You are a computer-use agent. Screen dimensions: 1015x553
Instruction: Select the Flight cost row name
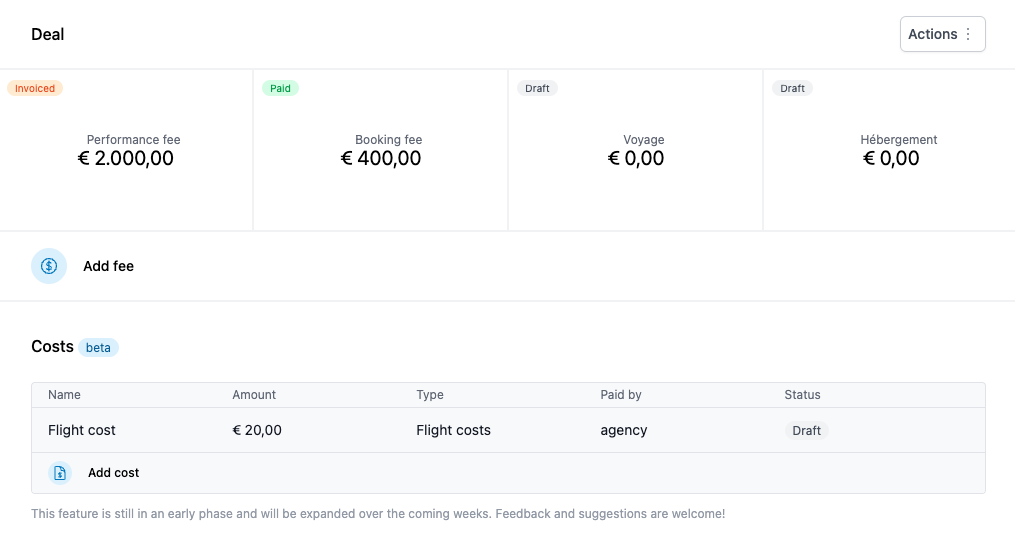[82, 430]
